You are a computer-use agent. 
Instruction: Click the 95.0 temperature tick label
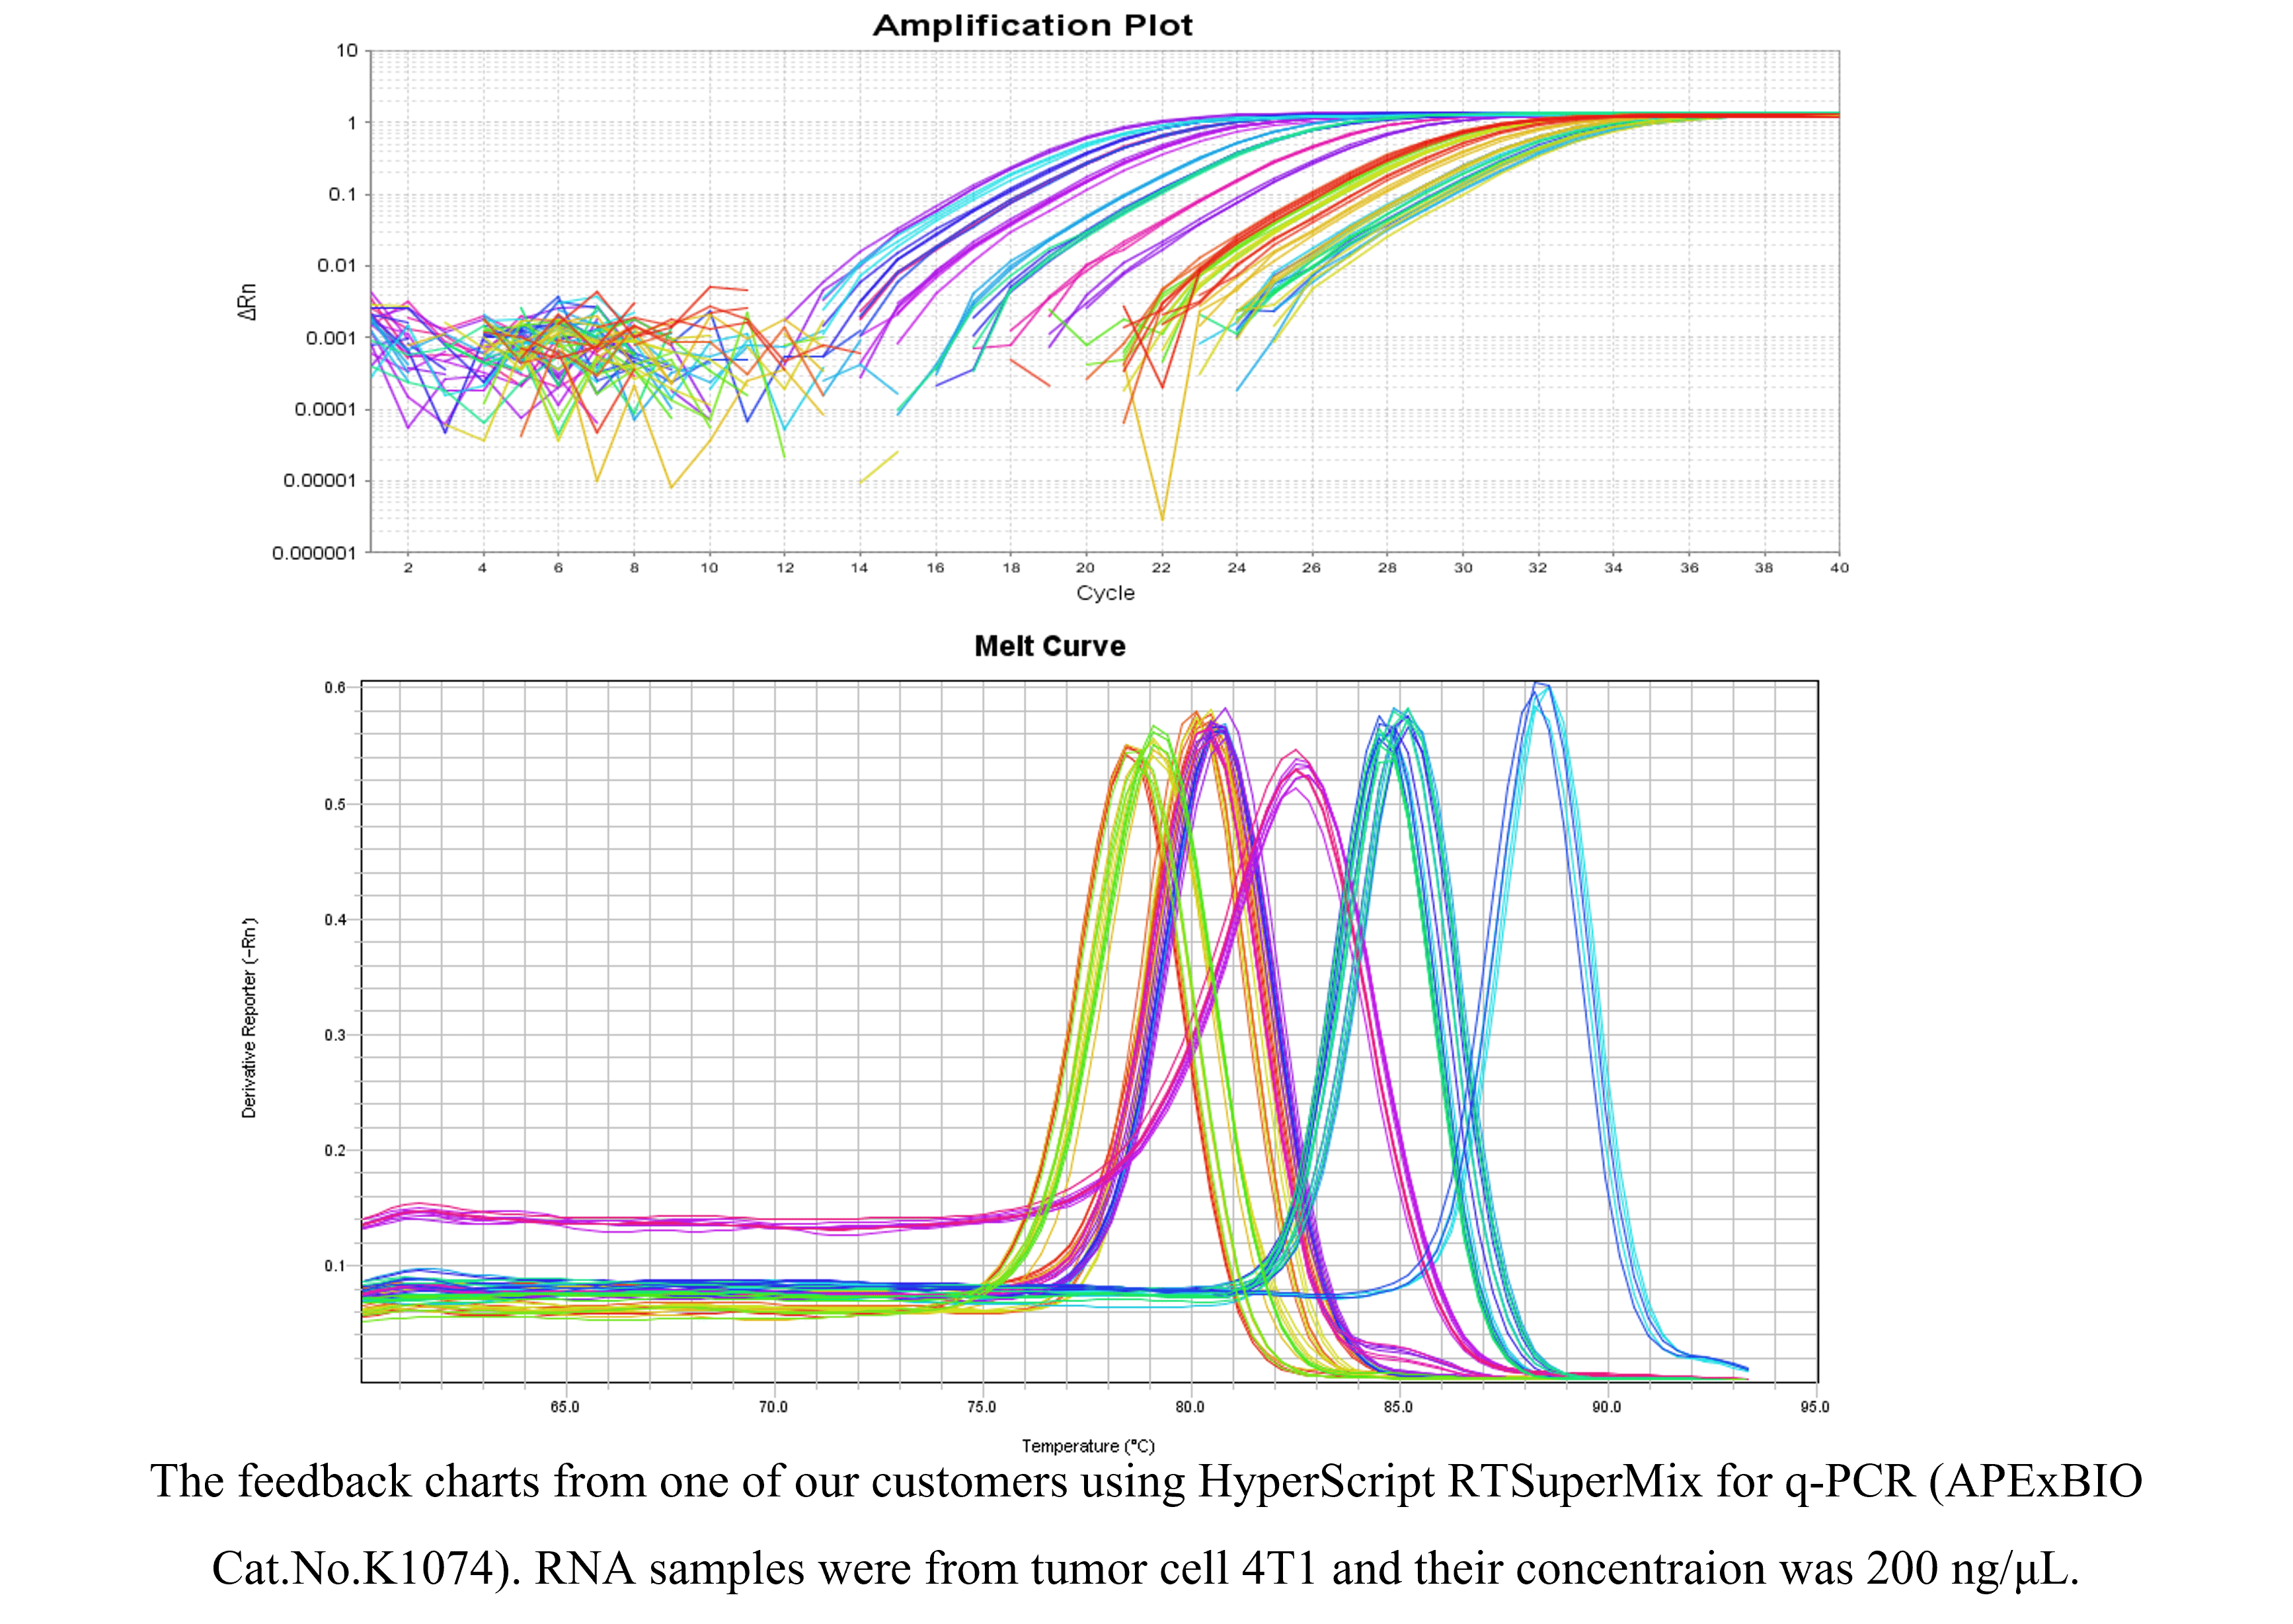point(1814,1407)
